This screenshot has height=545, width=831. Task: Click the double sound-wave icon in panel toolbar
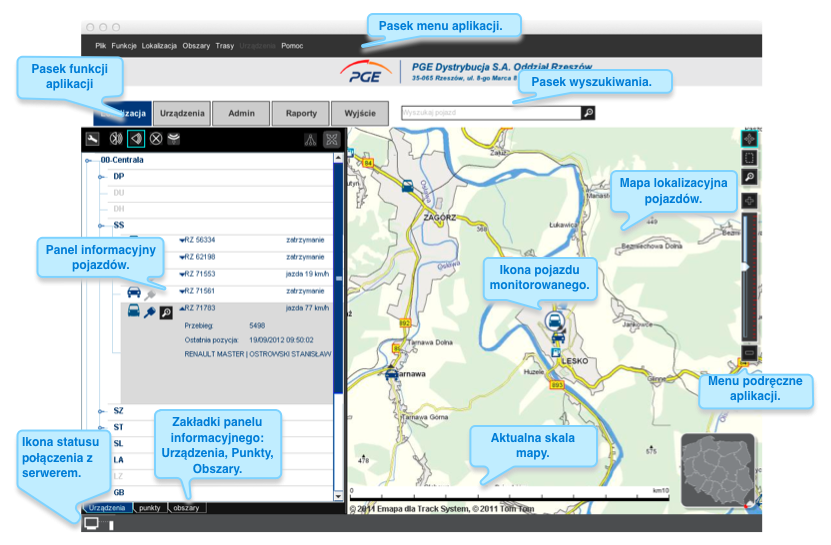116,139
